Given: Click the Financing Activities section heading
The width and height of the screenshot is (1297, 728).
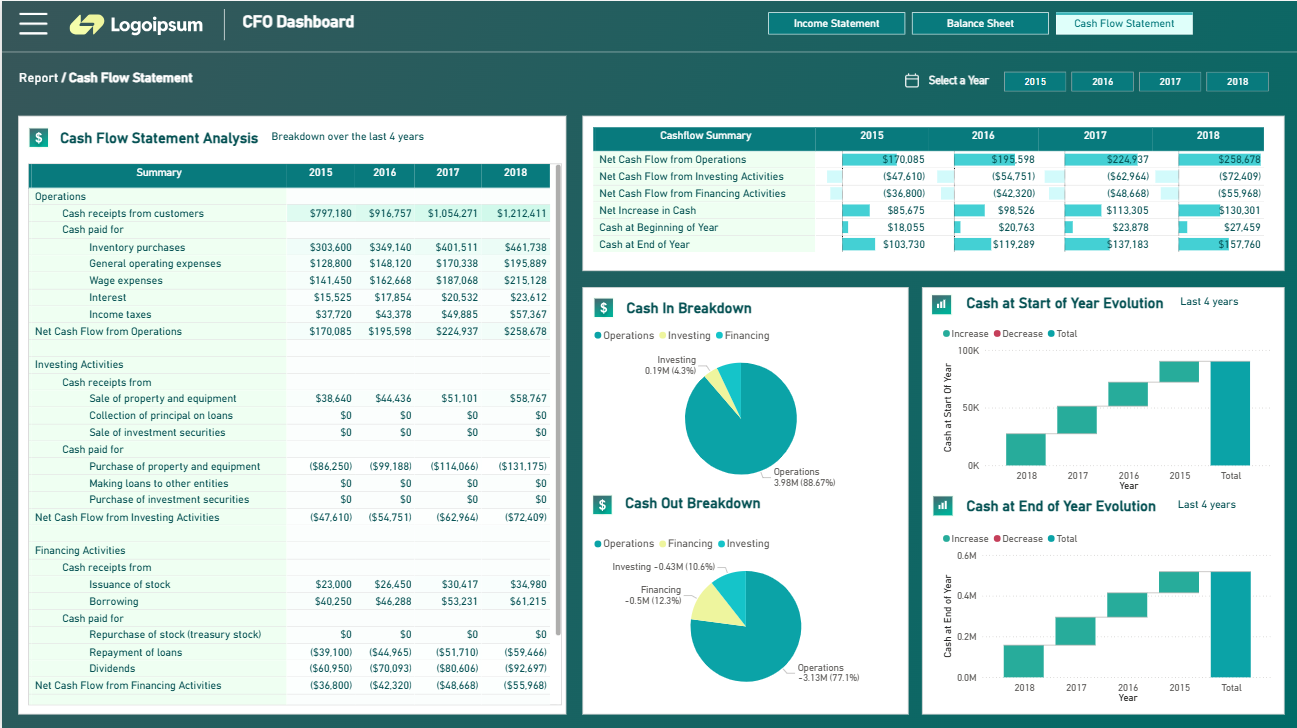Looking at the screenshot, I should [80, 551].
